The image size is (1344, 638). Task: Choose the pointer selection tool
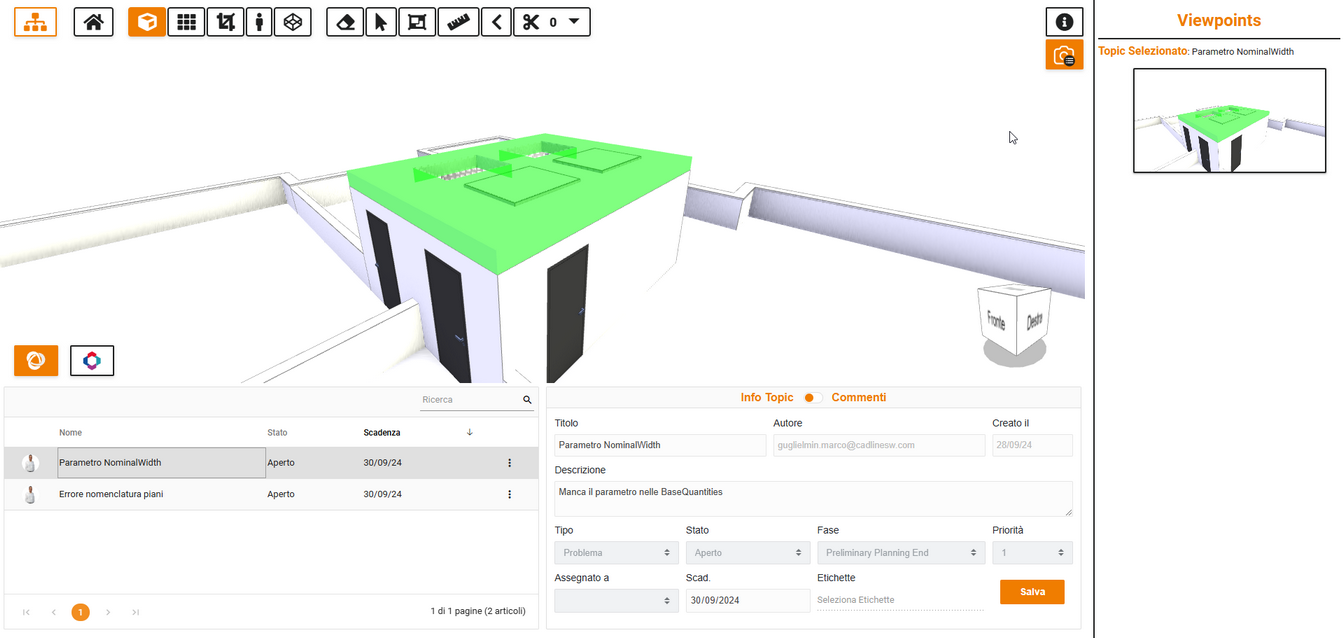tap(380, 22)
